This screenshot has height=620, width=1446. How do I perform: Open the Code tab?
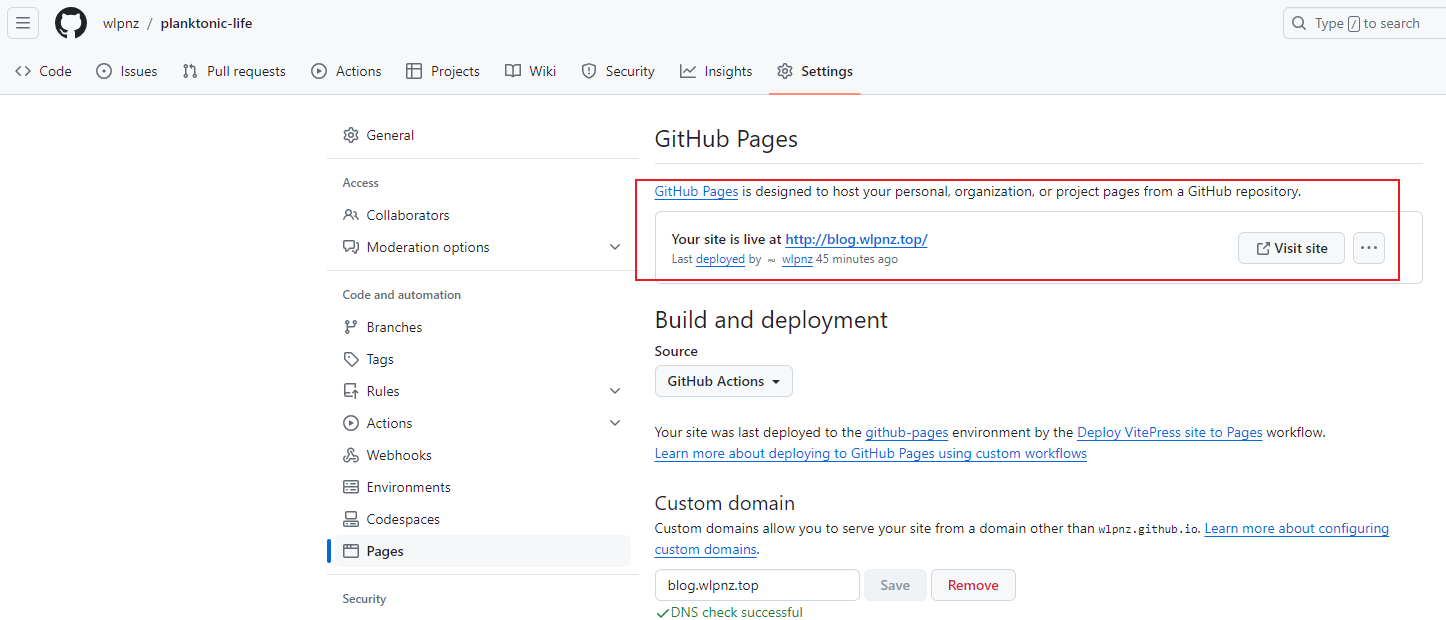(44, 71)
